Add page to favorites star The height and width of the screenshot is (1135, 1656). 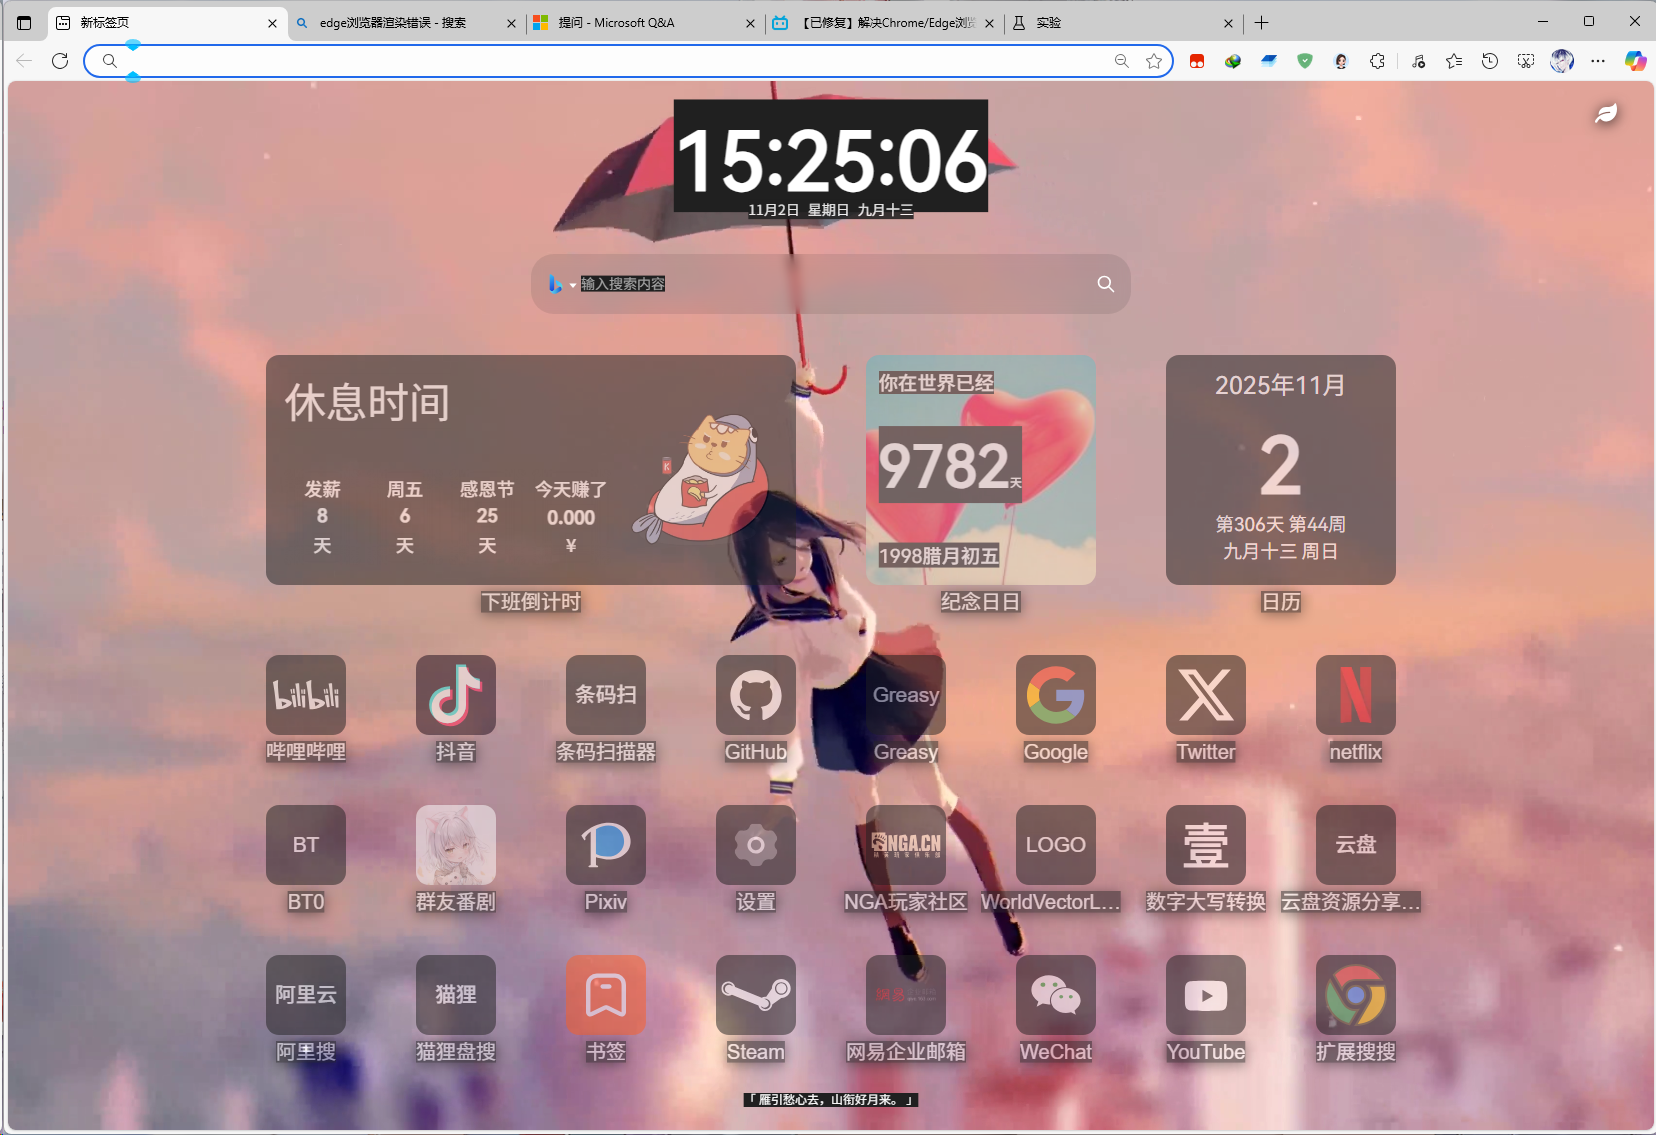1154,61
